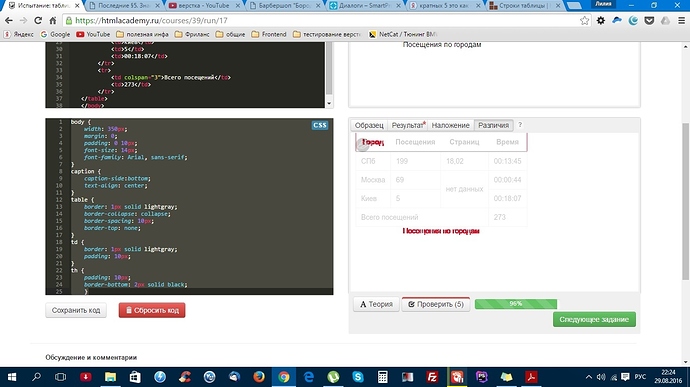Open the Теория button
The height and width of the screenshot is (387, 690).
tap(376, 304)
